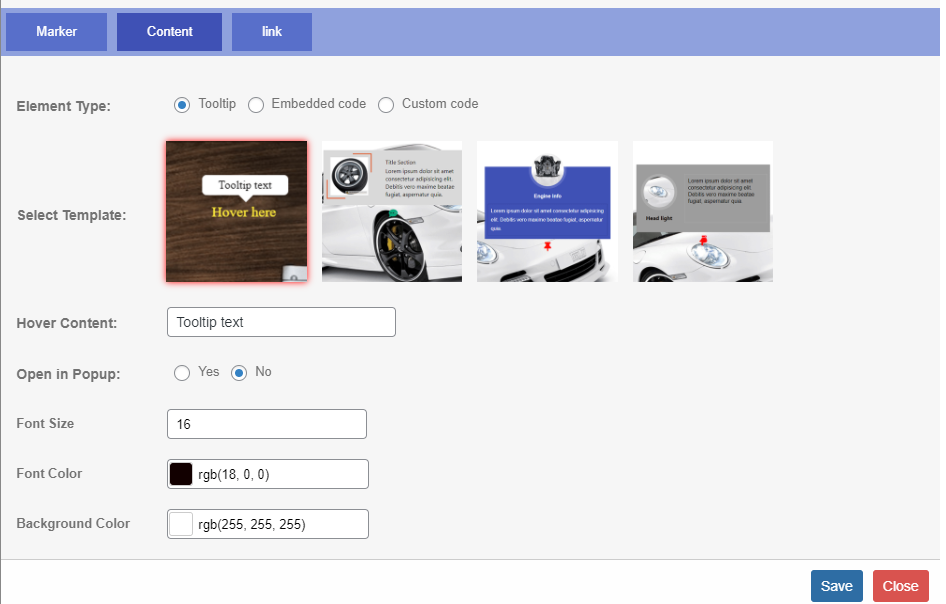The height and width of the screenshot is (604, 946).
Task: Pick the gray Head light template
Action: [703, 211]
